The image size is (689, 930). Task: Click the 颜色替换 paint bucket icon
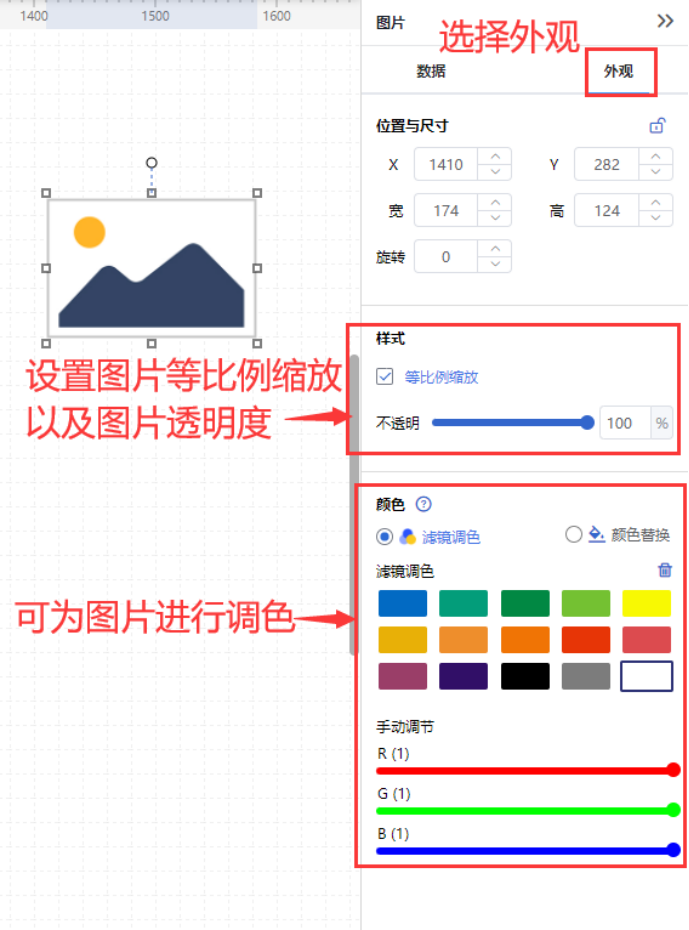pyautogui.click(x=596, y=534)
